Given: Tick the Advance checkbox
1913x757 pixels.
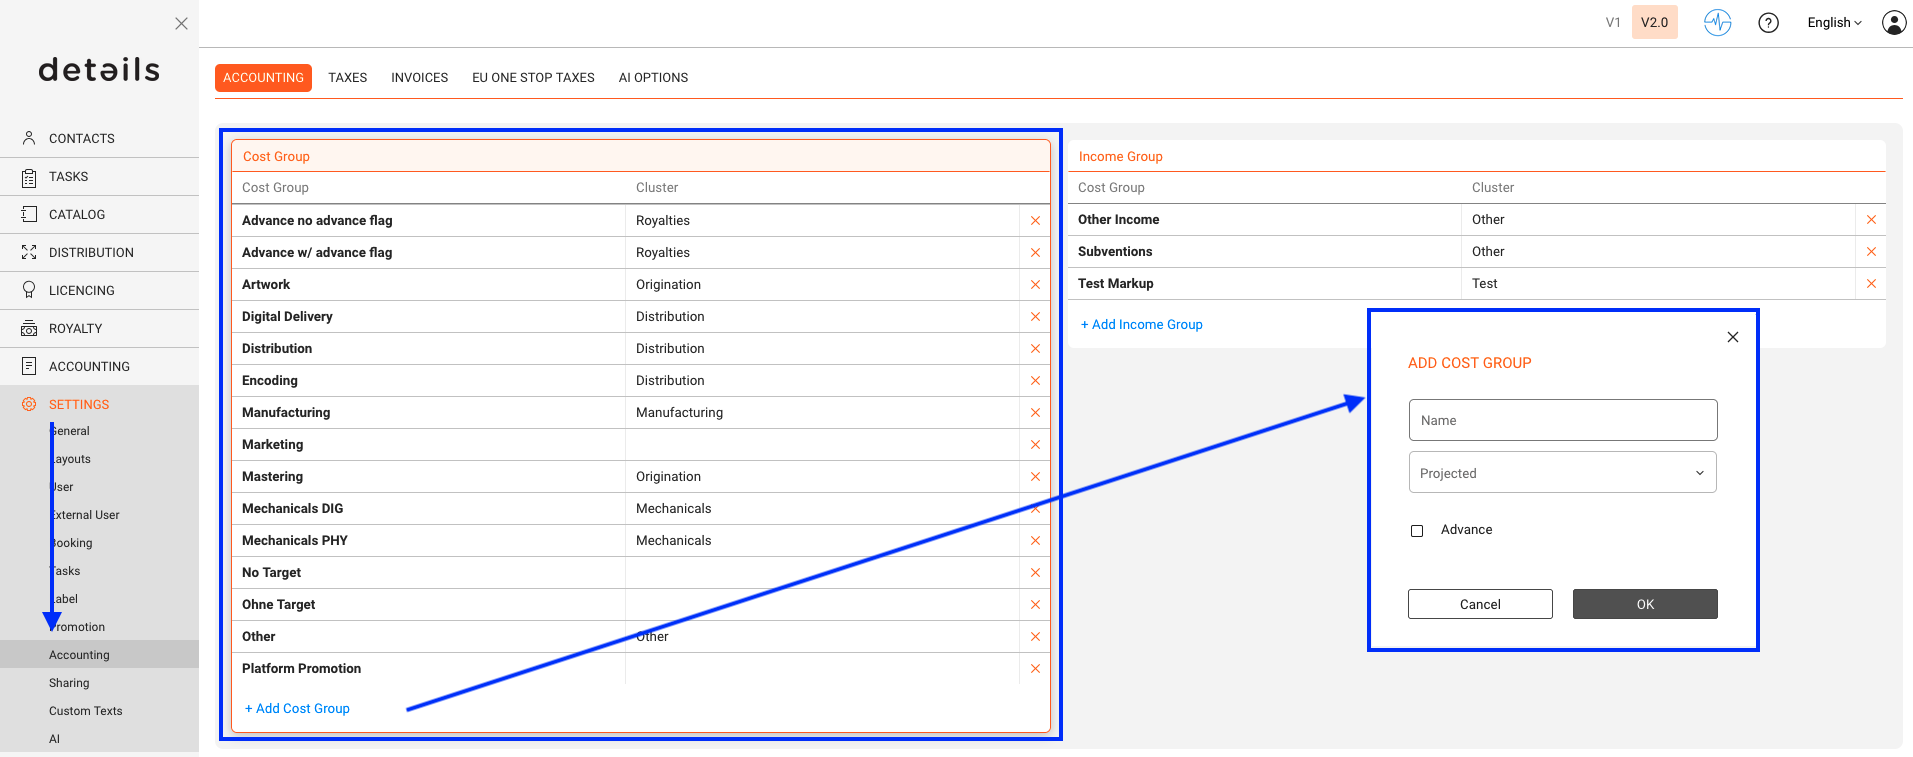Looking at the screenshot, I should pyautogui.click(x=1417, y=531).
